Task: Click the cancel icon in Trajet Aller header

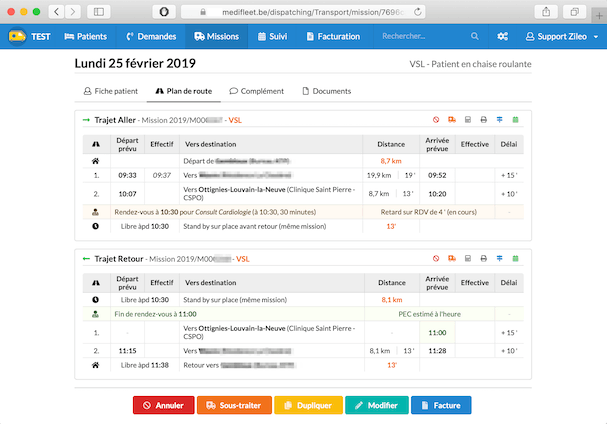Action: [x=436, y=121]
